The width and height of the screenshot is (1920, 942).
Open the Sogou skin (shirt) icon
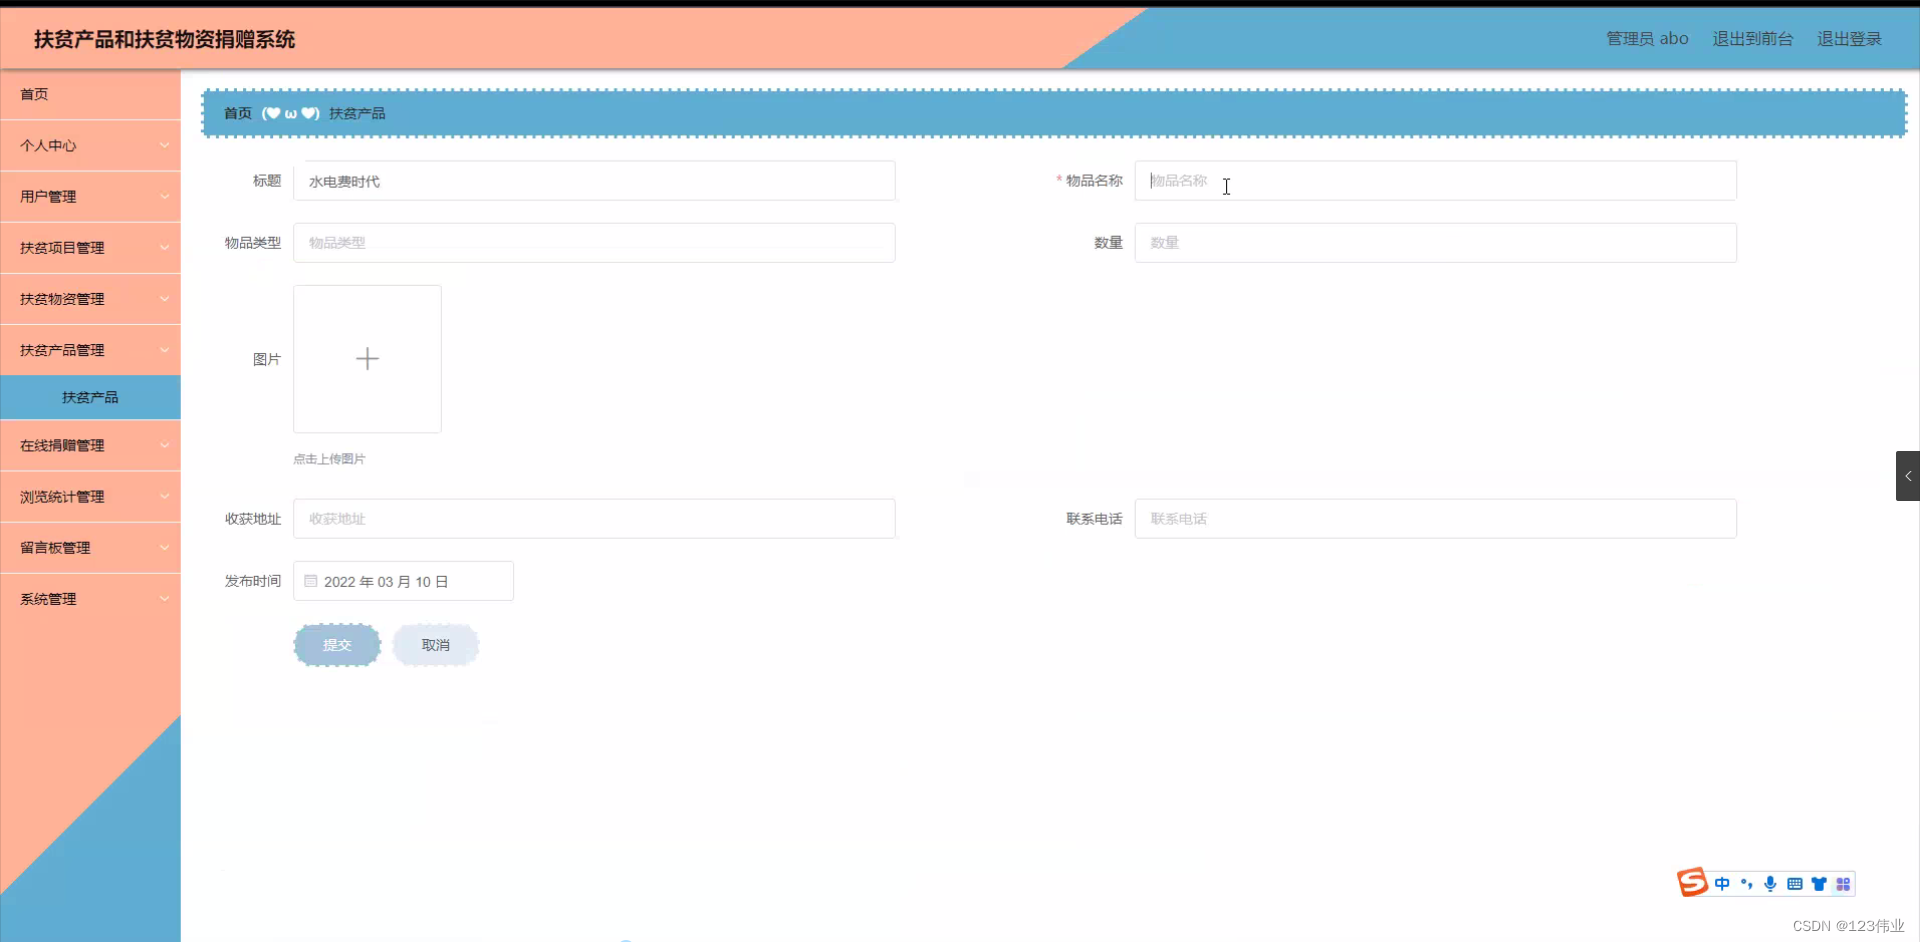click(x=1819, y=883)
